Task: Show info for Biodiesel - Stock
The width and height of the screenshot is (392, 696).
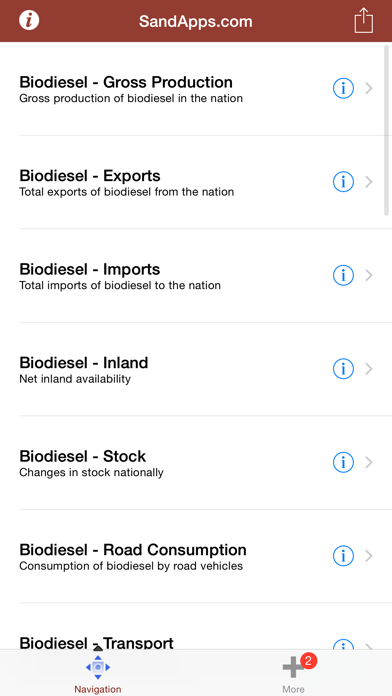Action: 343,463
